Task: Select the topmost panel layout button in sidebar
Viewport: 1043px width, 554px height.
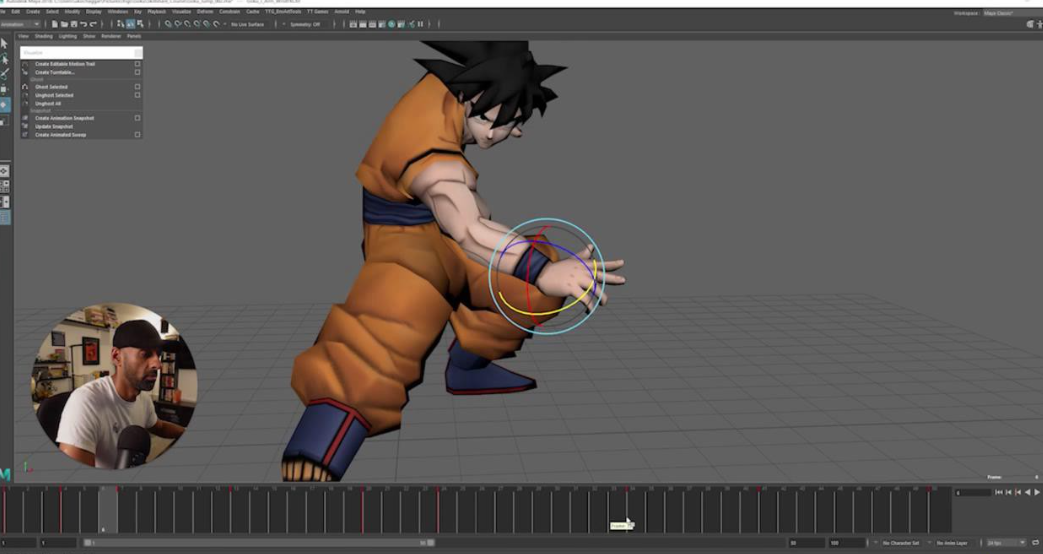Action: tap(5, 170)
